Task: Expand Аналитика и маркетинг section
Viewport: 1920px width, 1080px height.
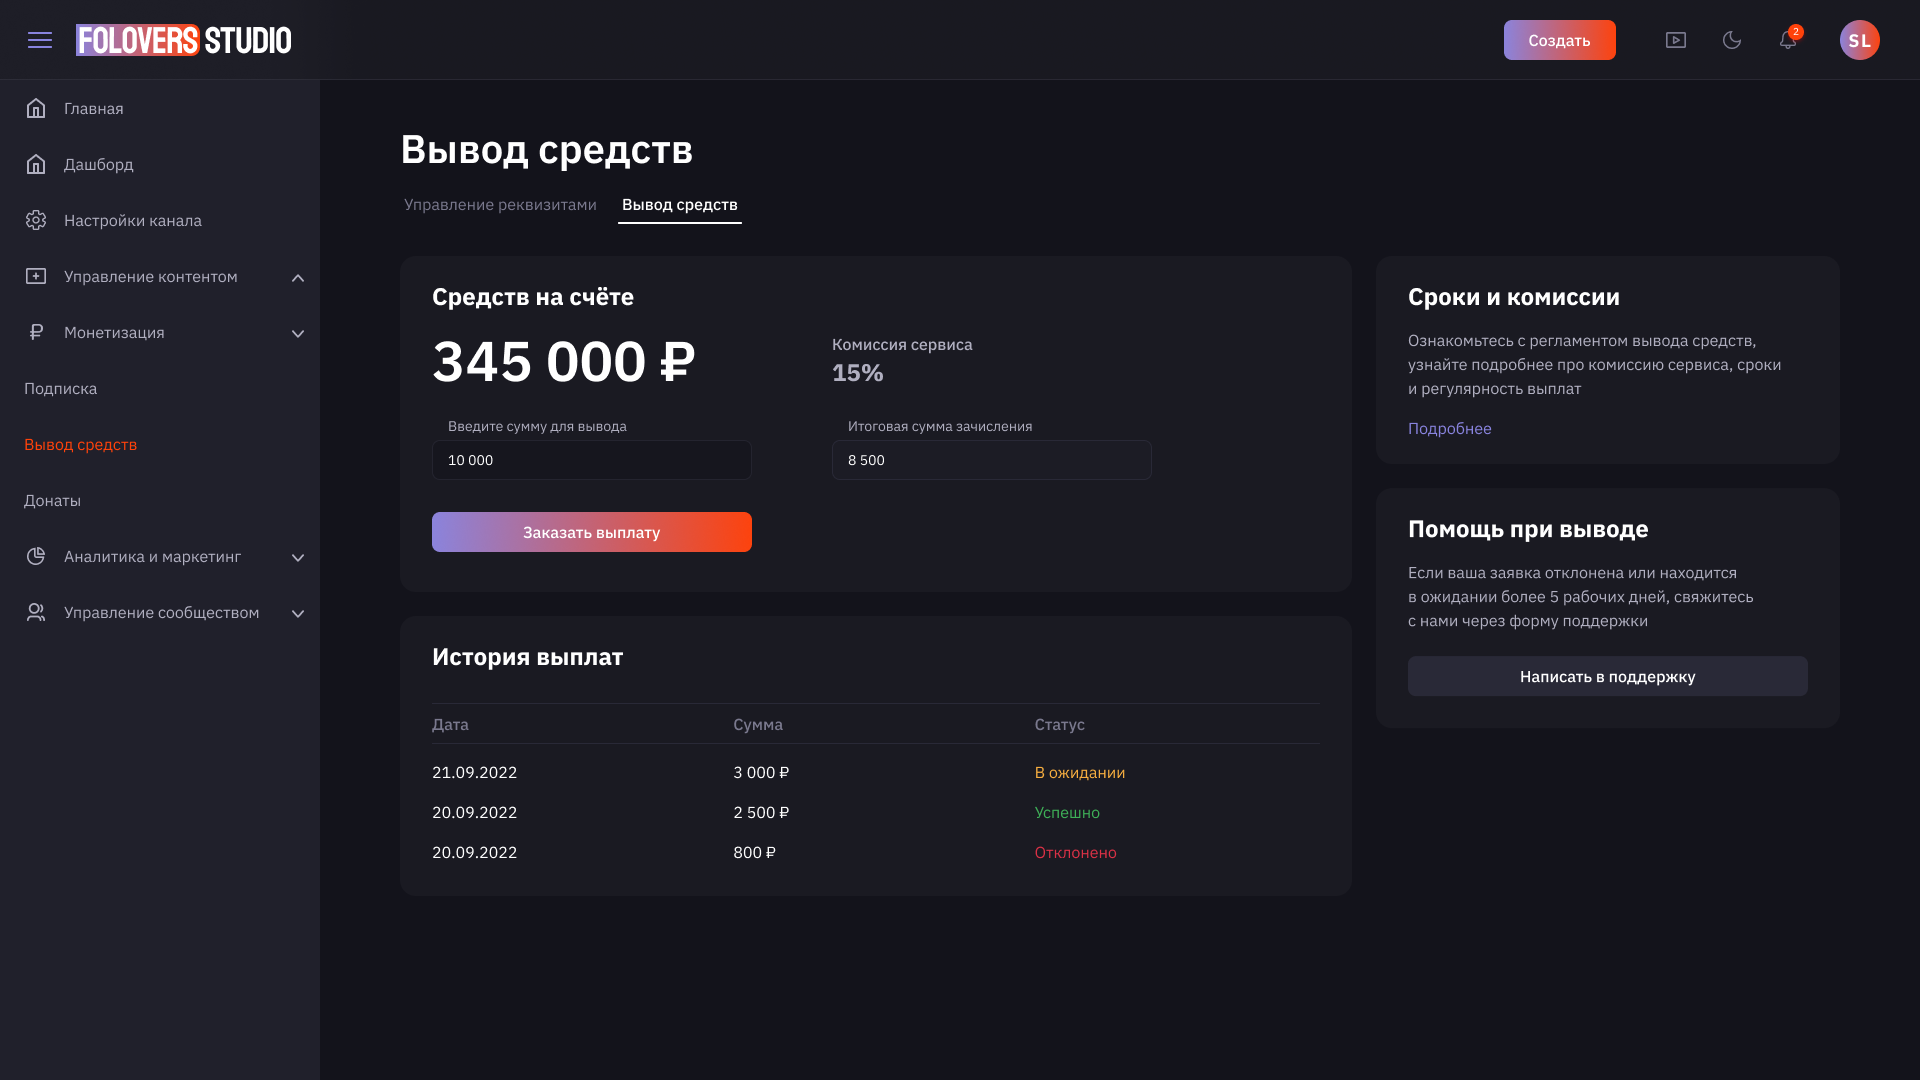Action: (297, 557)
